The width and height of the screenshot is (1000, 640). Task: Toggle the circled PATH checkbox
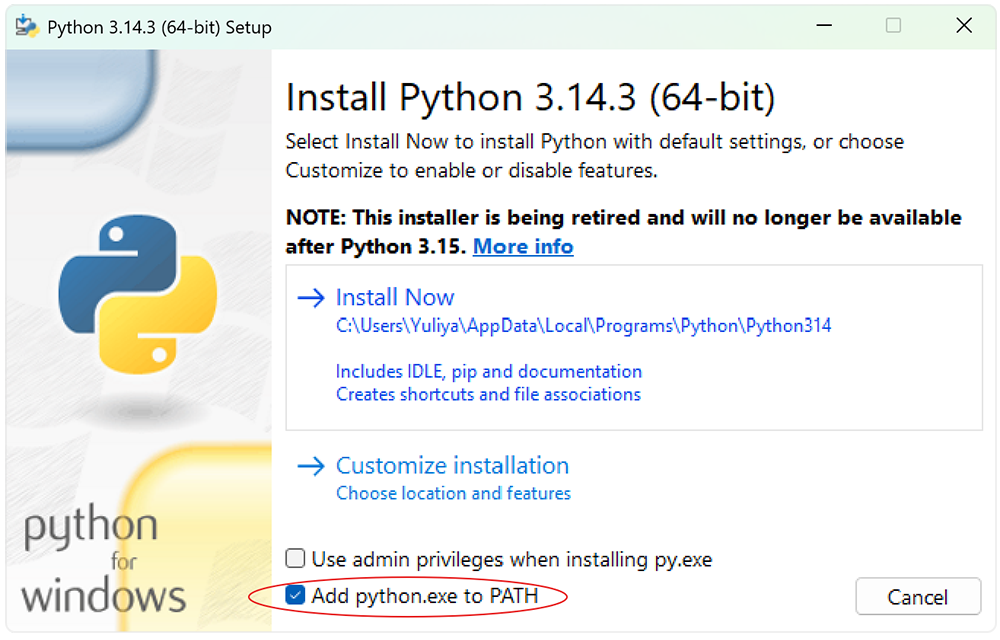(295, 594)
